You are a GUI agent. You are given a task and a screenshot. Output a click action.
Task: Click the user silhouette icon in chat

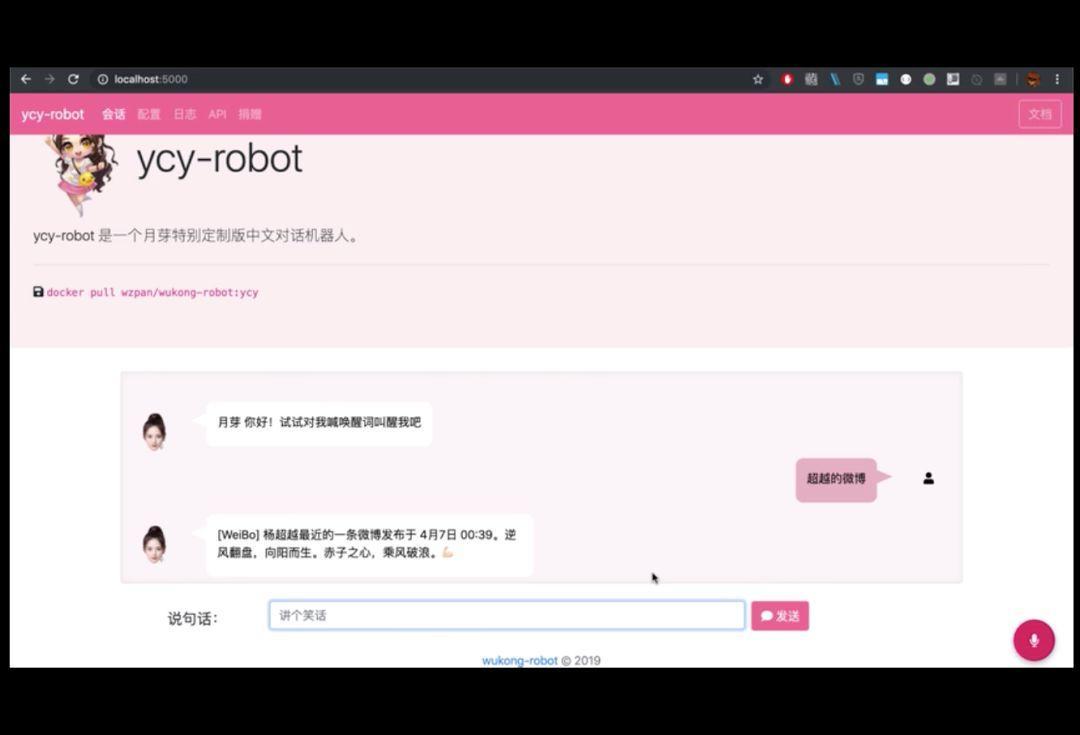click(x=928, y=478)
